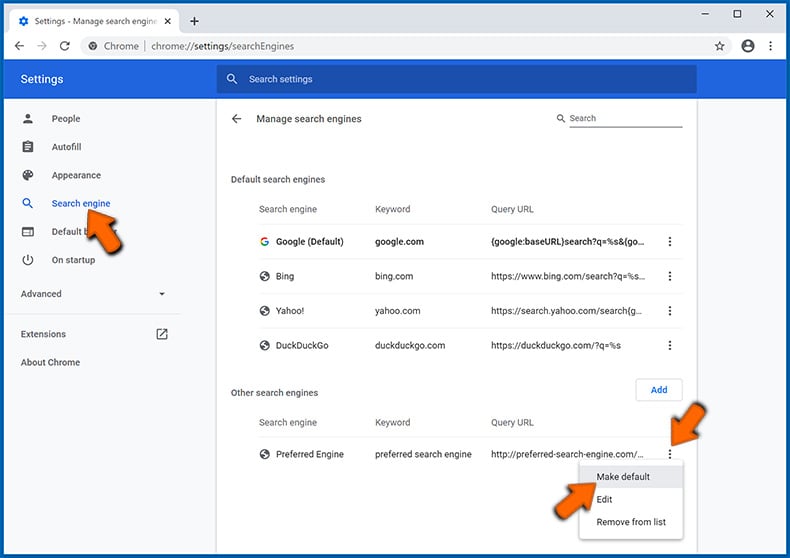790x558 pixels.
Task: Close the Settings tab
Action: tap(168, 21)
